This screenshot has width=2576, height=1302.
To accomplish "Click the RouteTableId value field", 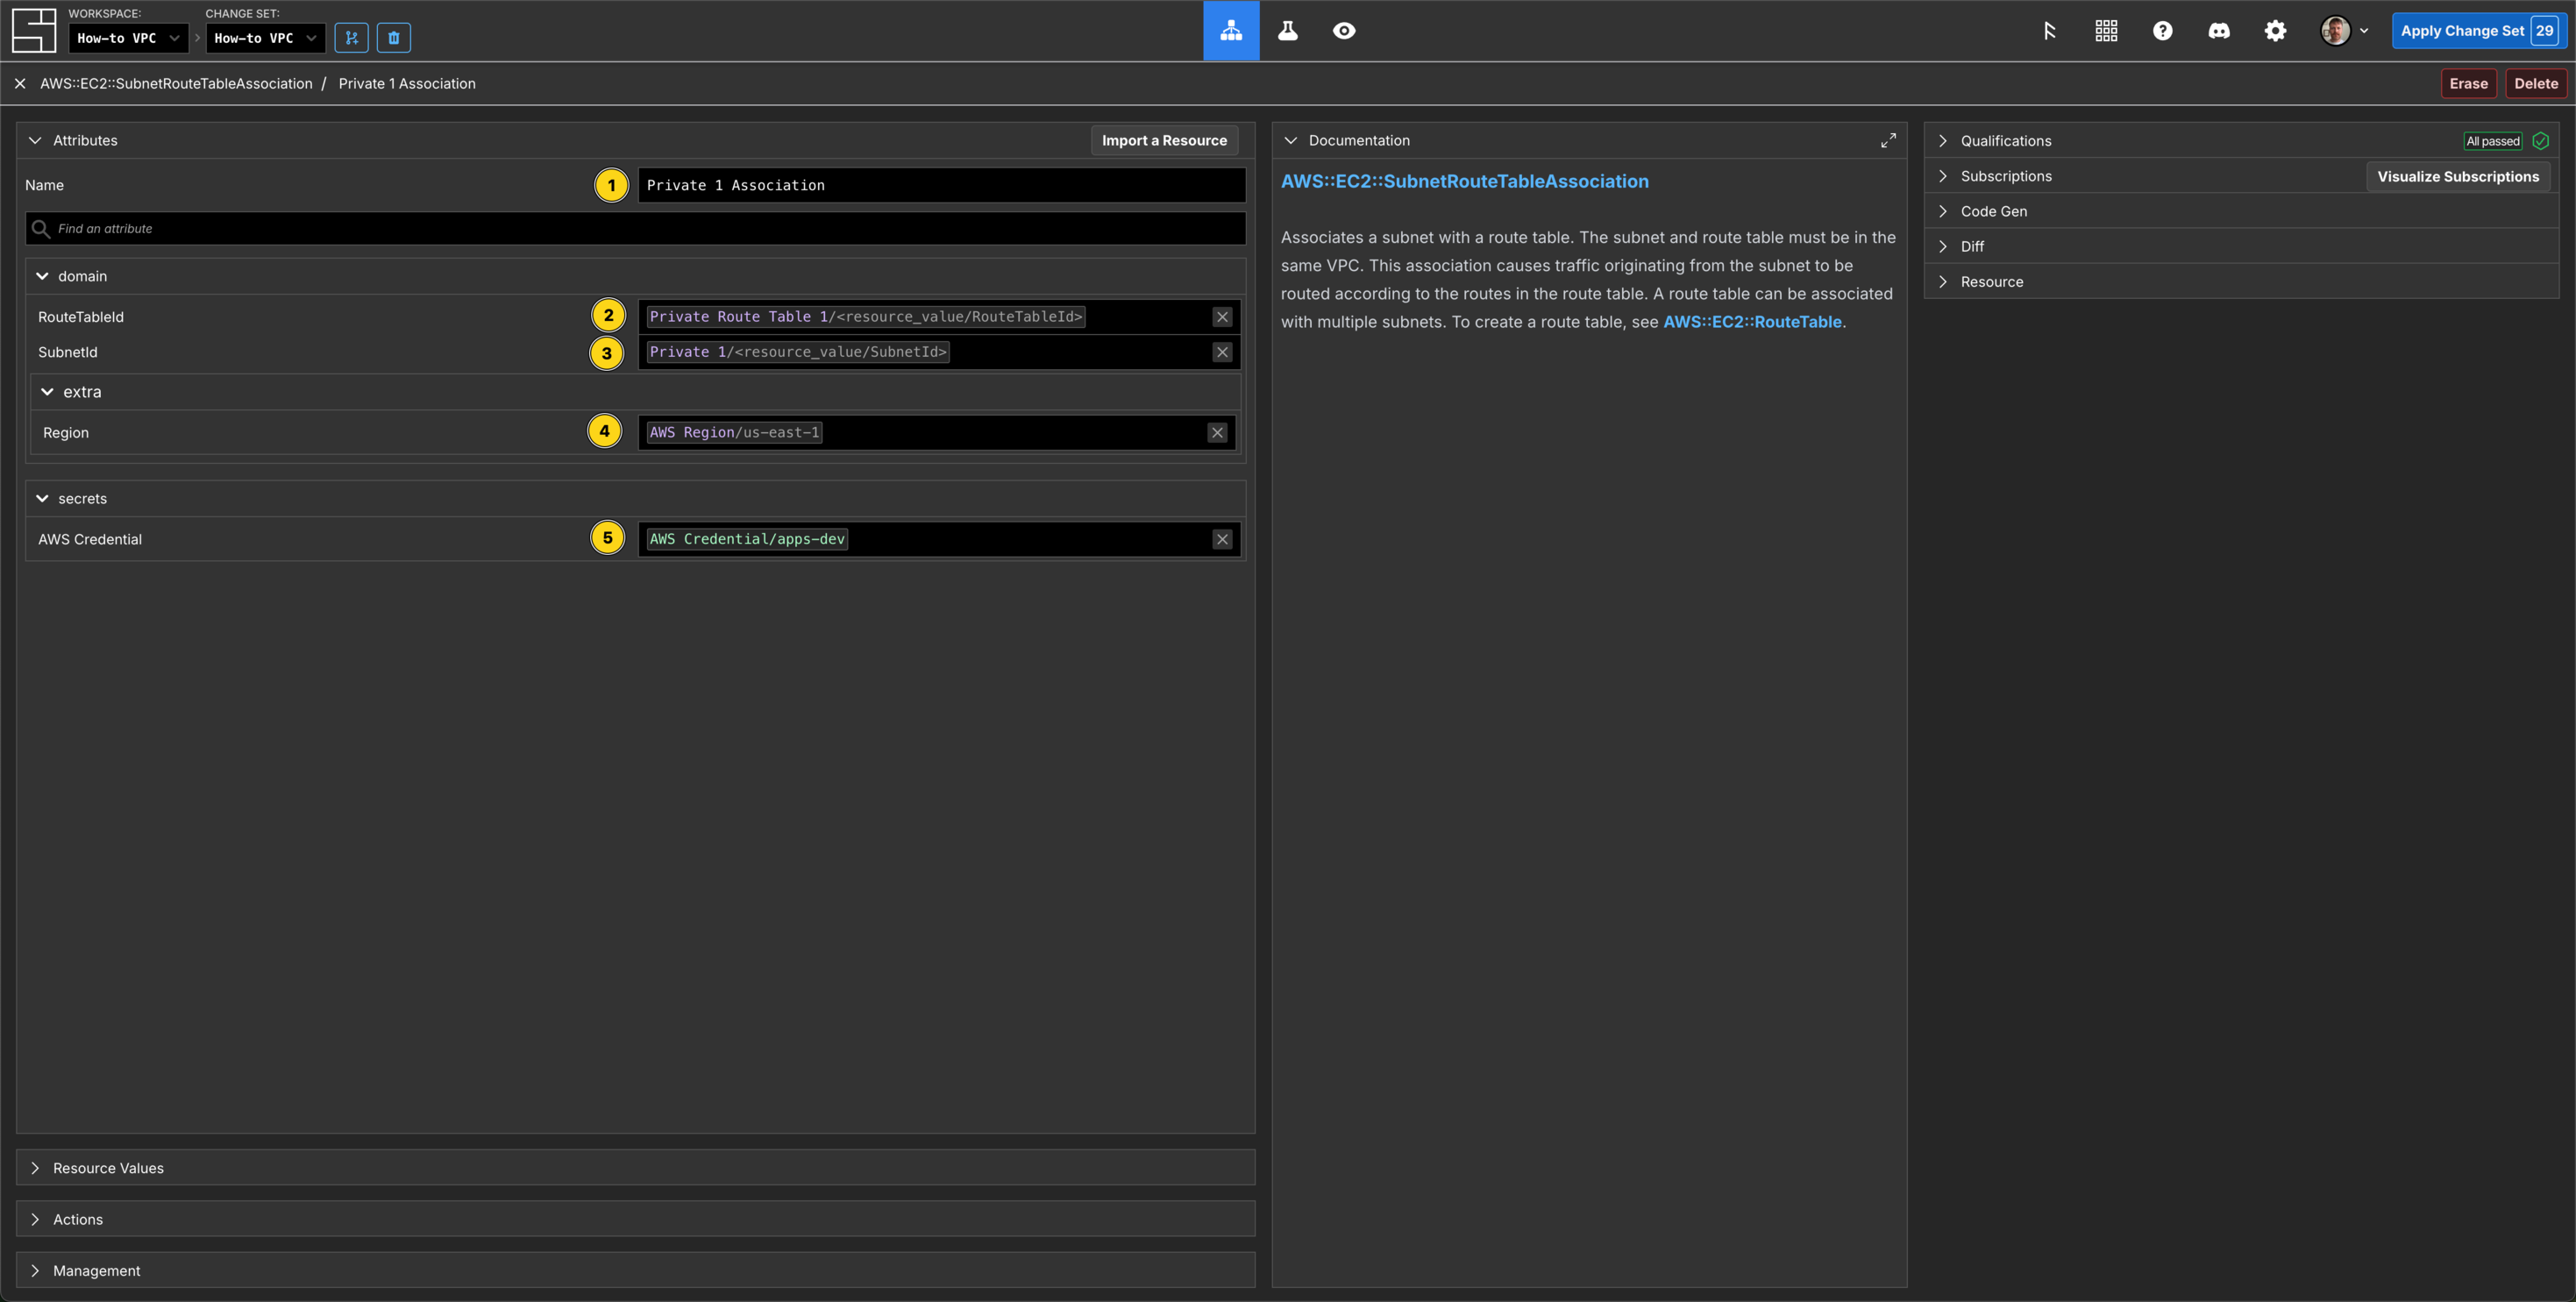I will click(938, 317).
